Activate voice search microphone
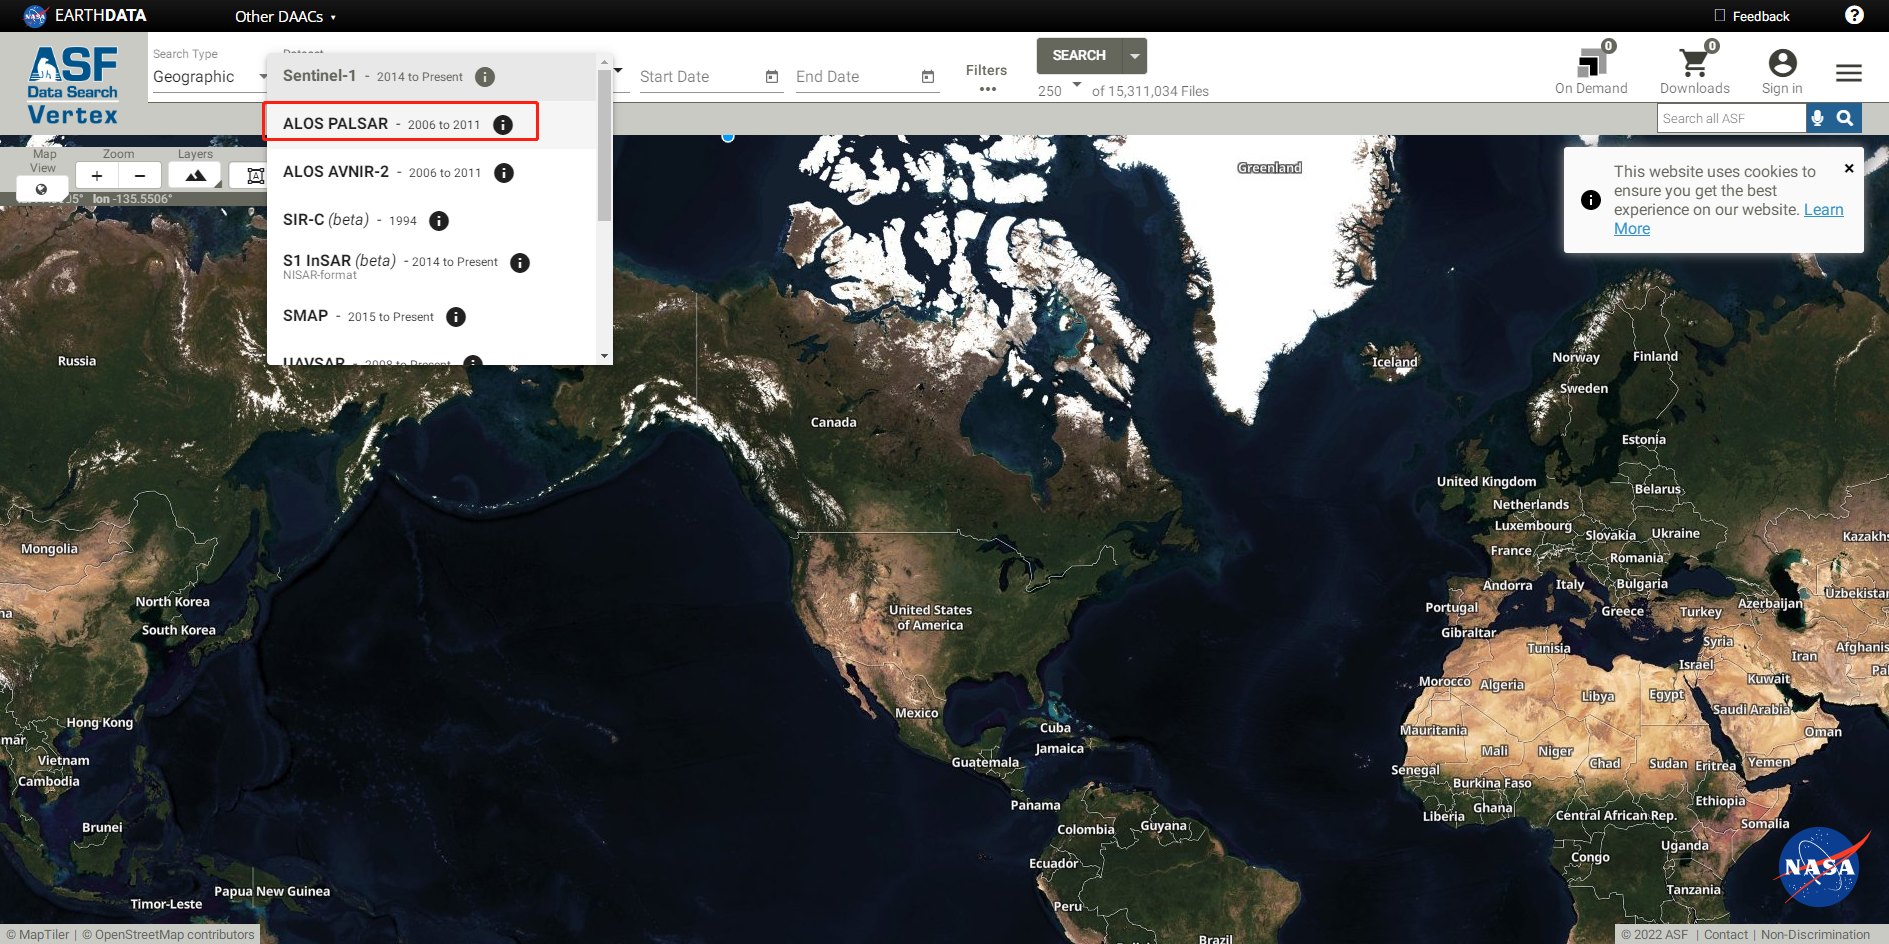The image size is (1889, 944). tap(1818, 118)
